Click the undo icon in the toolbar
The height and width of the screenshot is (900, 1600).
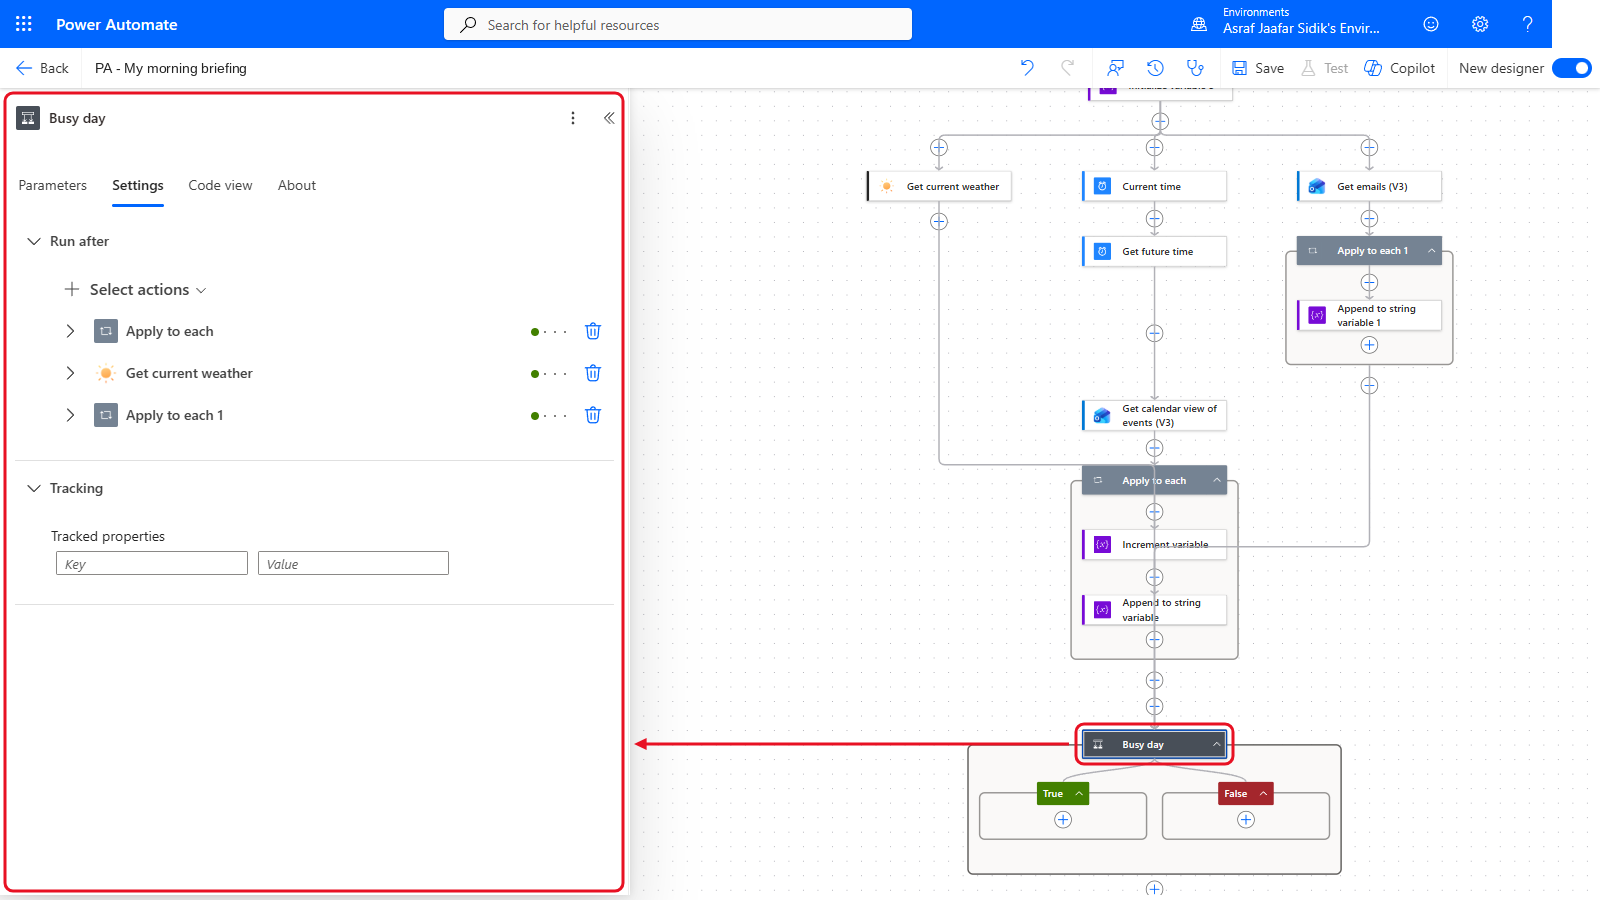tap(1027, 68)
